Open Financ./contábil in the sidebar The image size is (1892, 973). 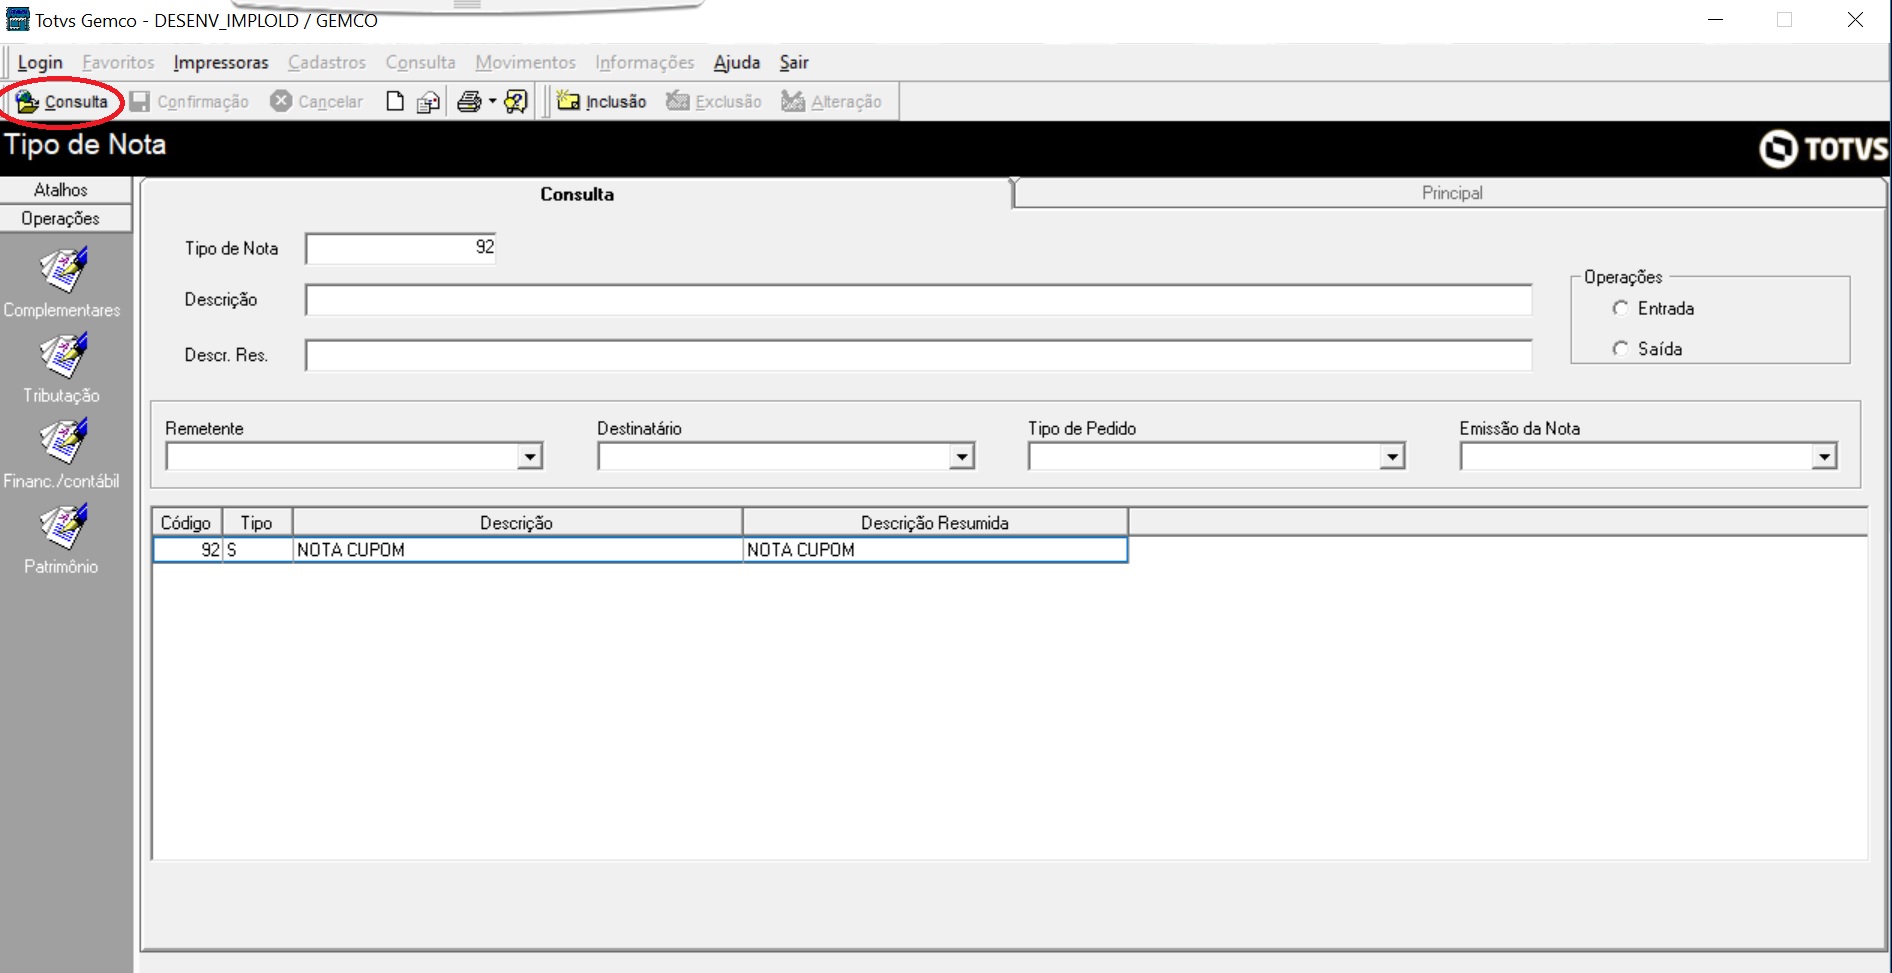61,455
